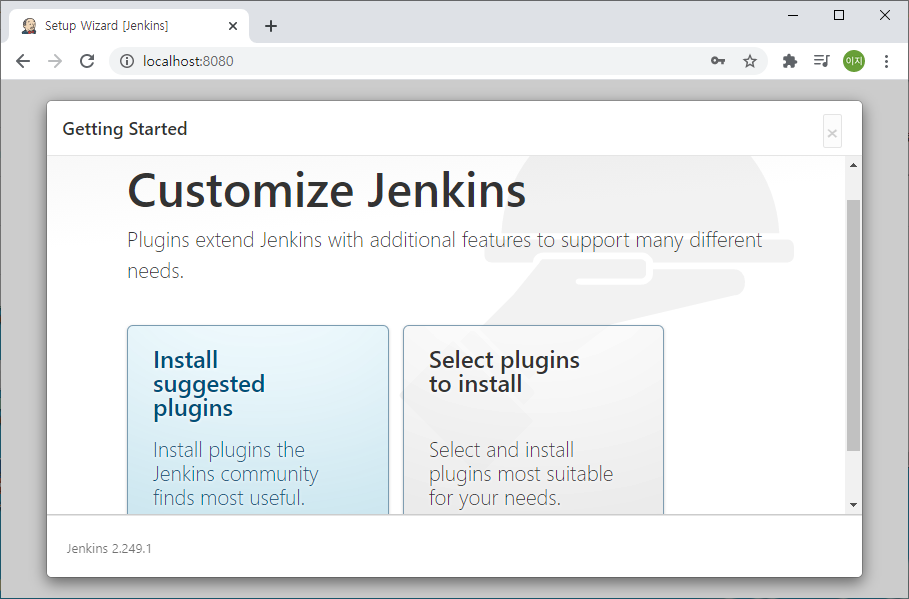Click the browser back arrow
The width and height of the screenshot is (909, 599).
pos(23,61)
